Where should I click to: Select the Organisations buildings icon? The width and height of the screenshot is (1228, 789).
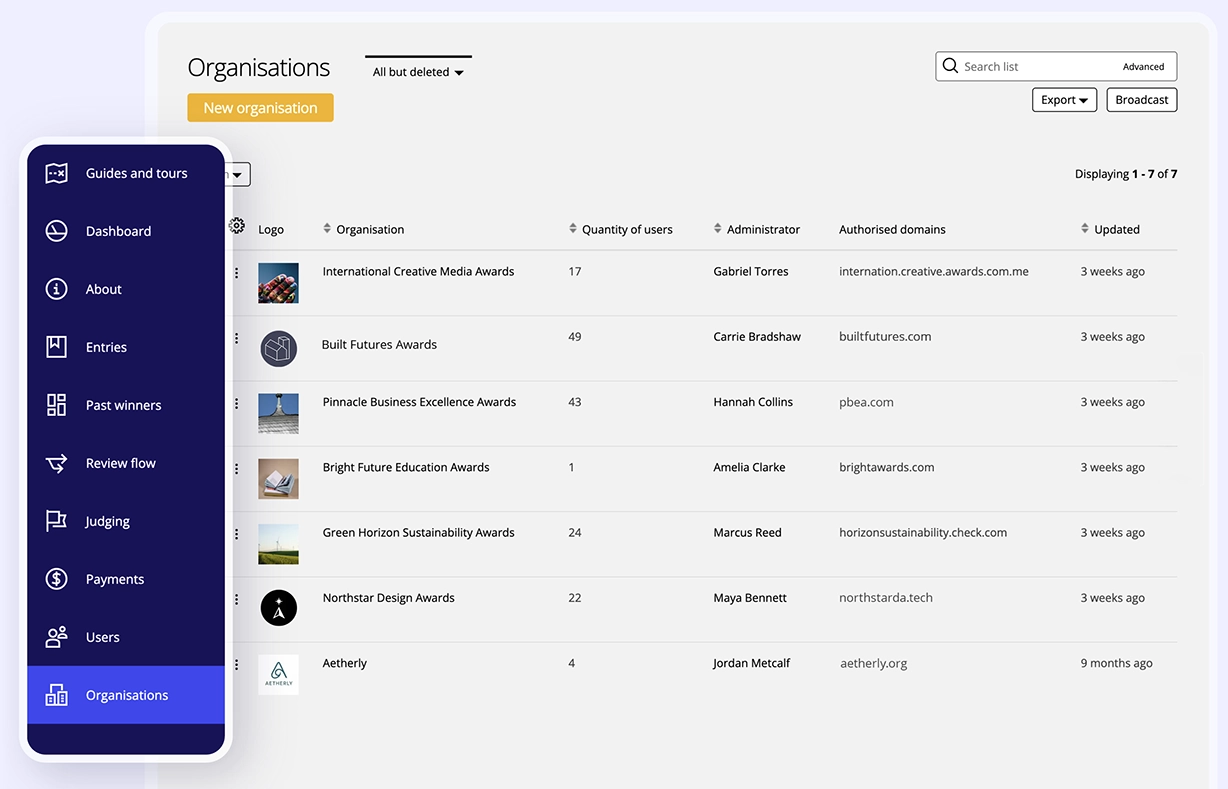click(57, 695)
